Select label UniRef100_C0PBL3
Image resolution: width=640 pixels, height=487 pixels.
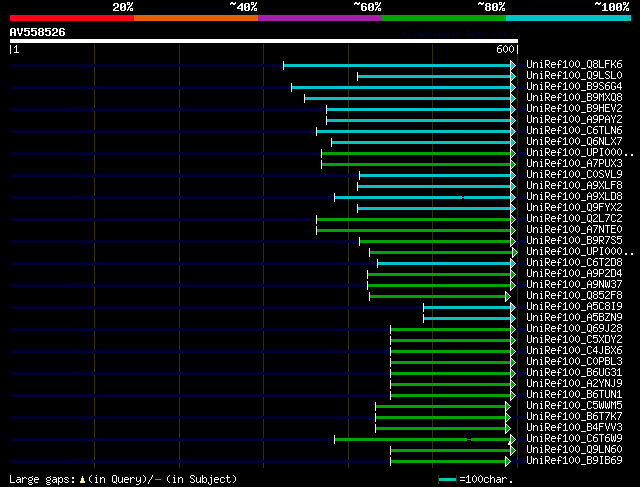[574, 362]
